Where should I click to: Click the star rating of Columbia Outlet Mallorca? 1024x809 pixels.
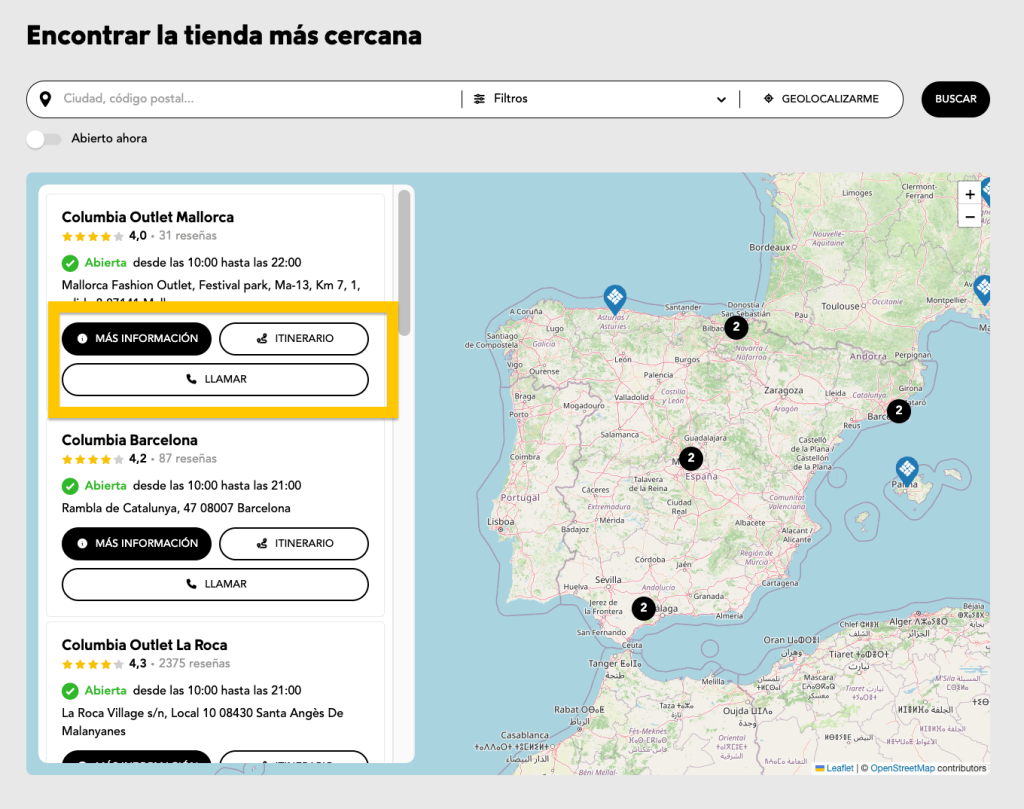pos(93,236)
